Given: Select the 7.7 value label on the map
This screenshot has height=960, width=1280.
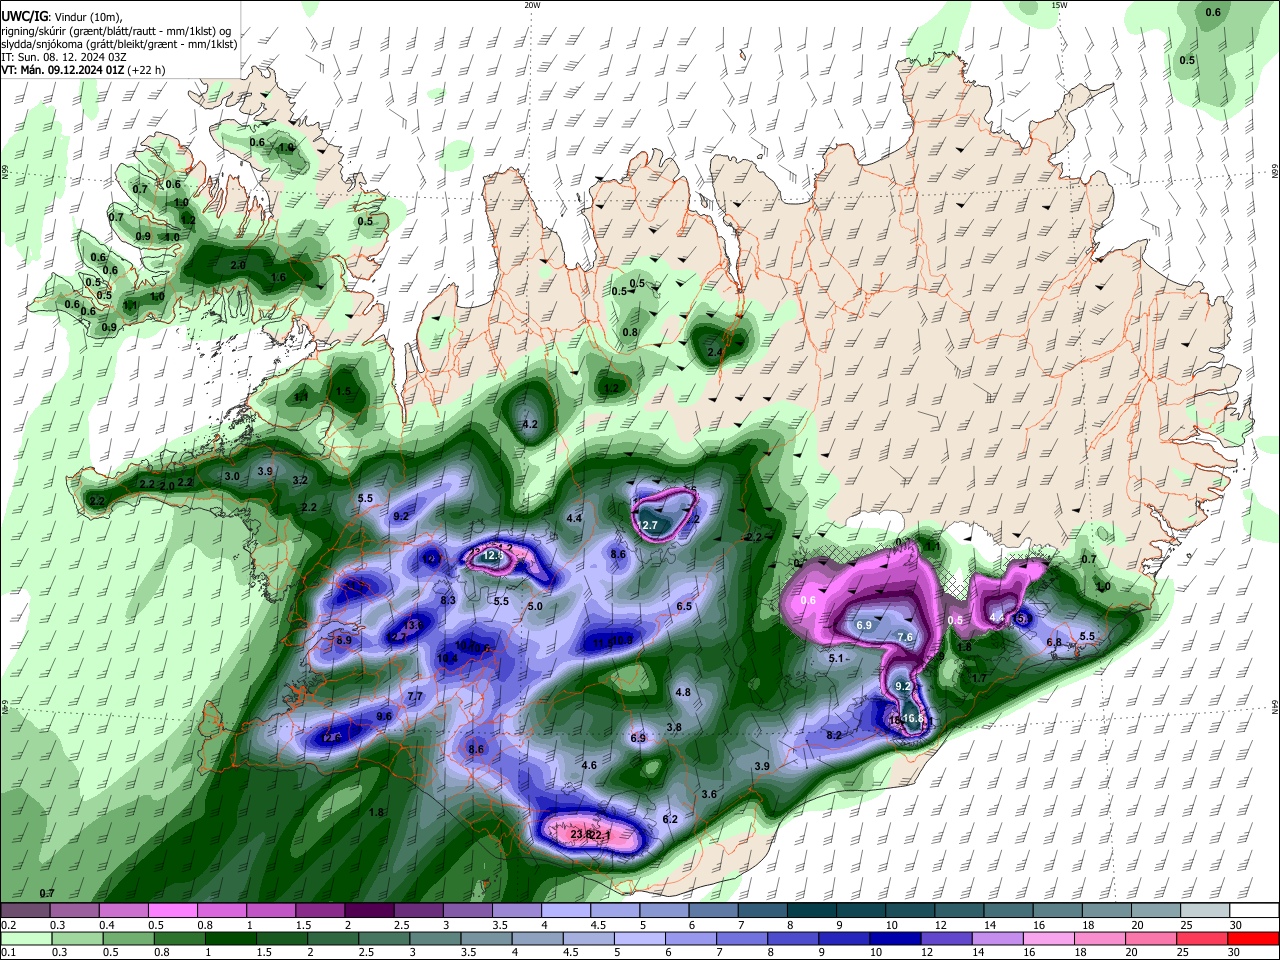Looking at the screenshot, I should coord(415,696).
